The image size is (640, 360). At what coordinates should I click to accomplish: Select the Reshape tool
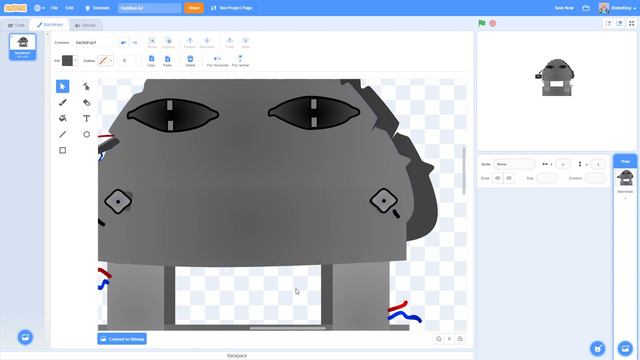[x=87, y=87]
